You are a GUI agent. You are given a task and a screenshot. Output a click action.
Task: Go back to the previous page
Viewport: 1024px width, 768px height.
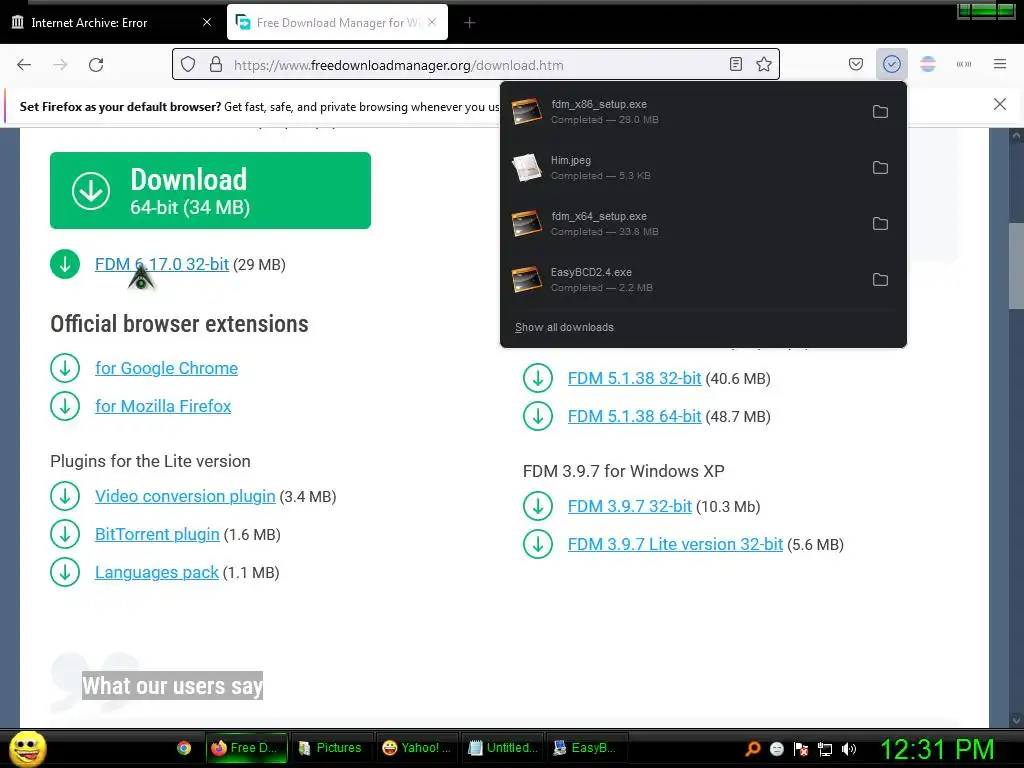click(24, 65)
